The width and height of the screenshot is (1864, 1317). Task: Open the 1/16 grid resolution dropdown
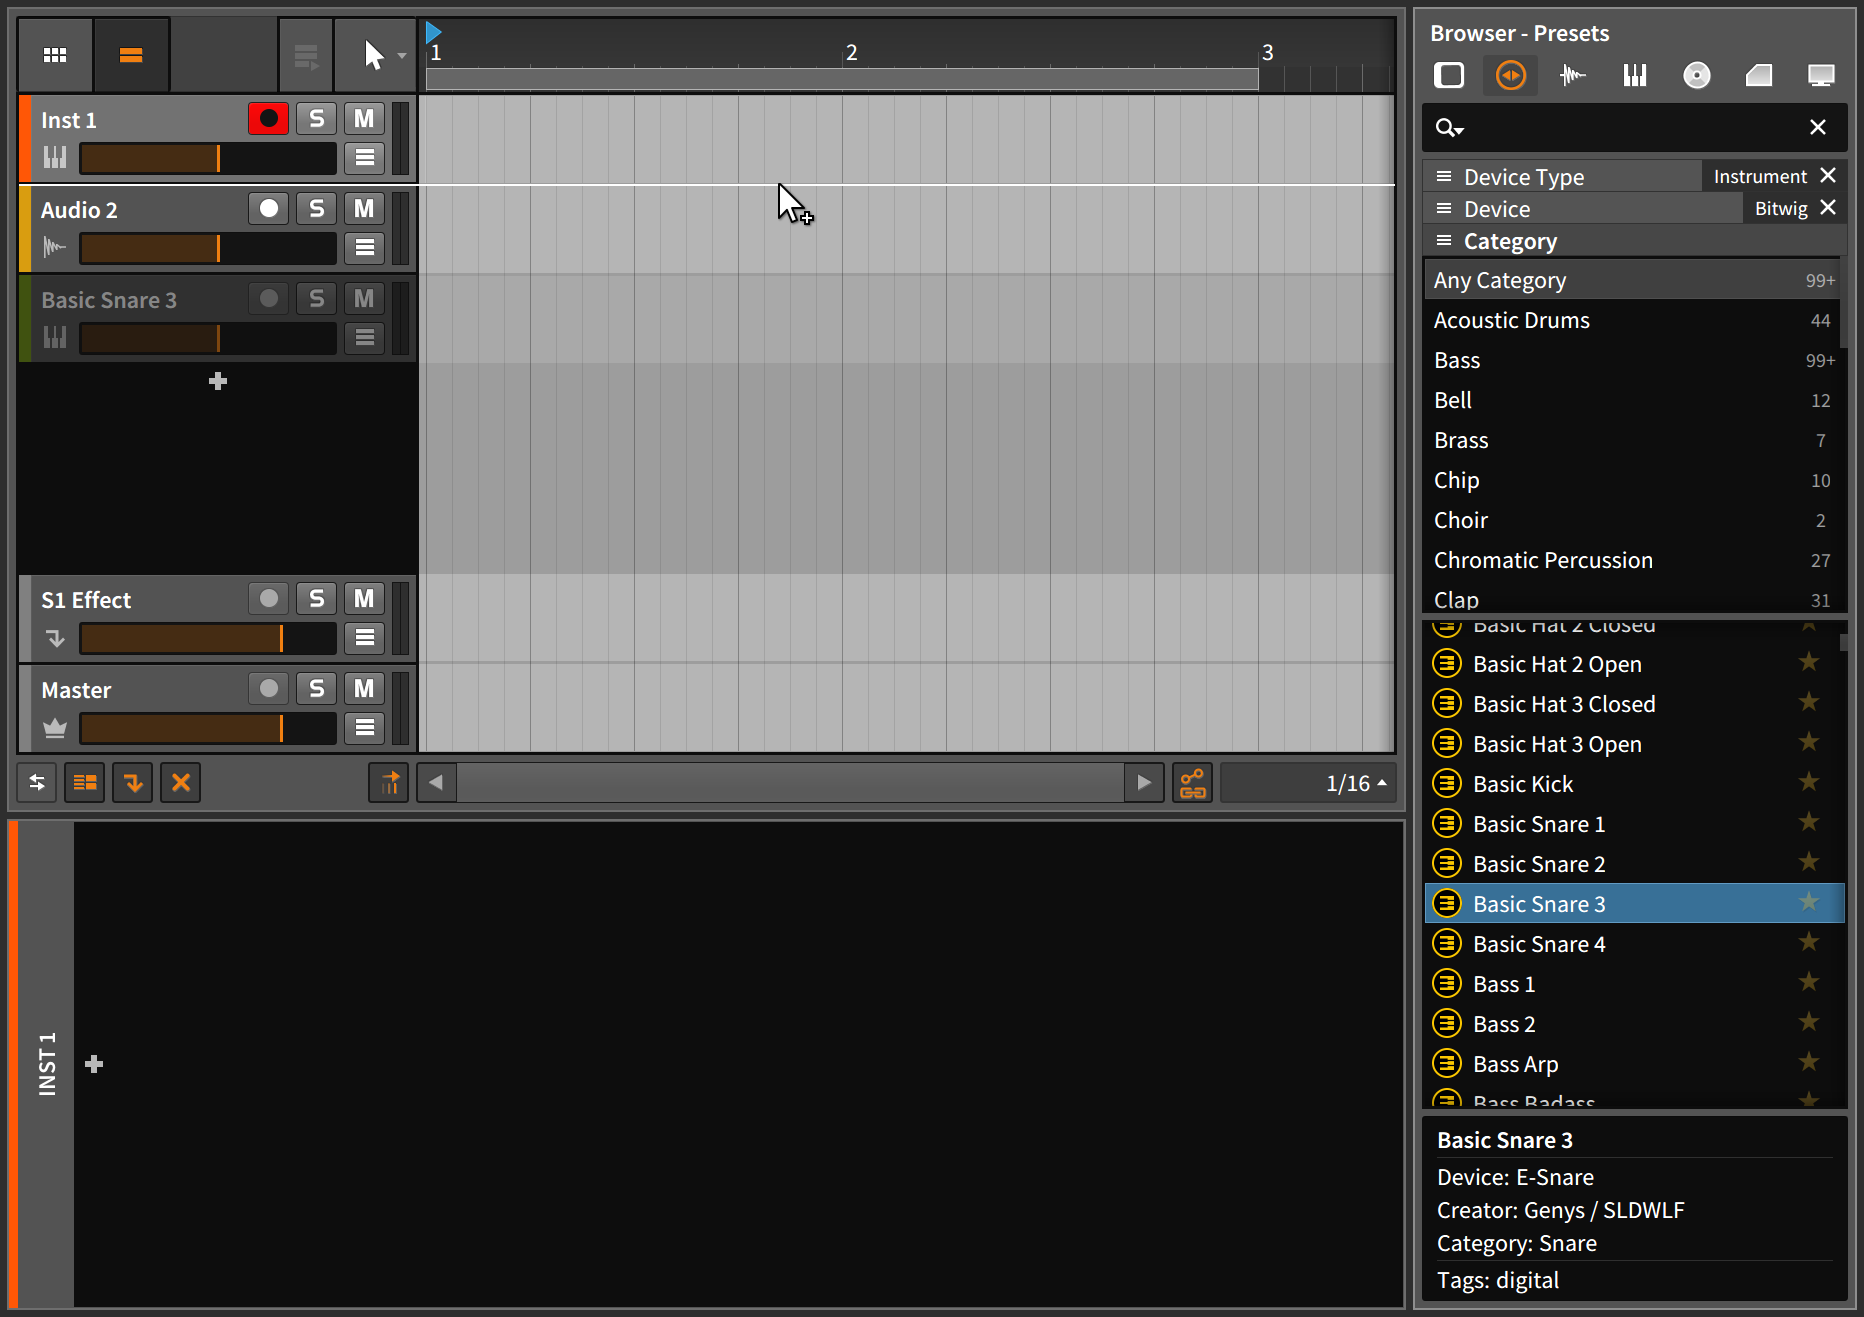(x=1356, y=783)
